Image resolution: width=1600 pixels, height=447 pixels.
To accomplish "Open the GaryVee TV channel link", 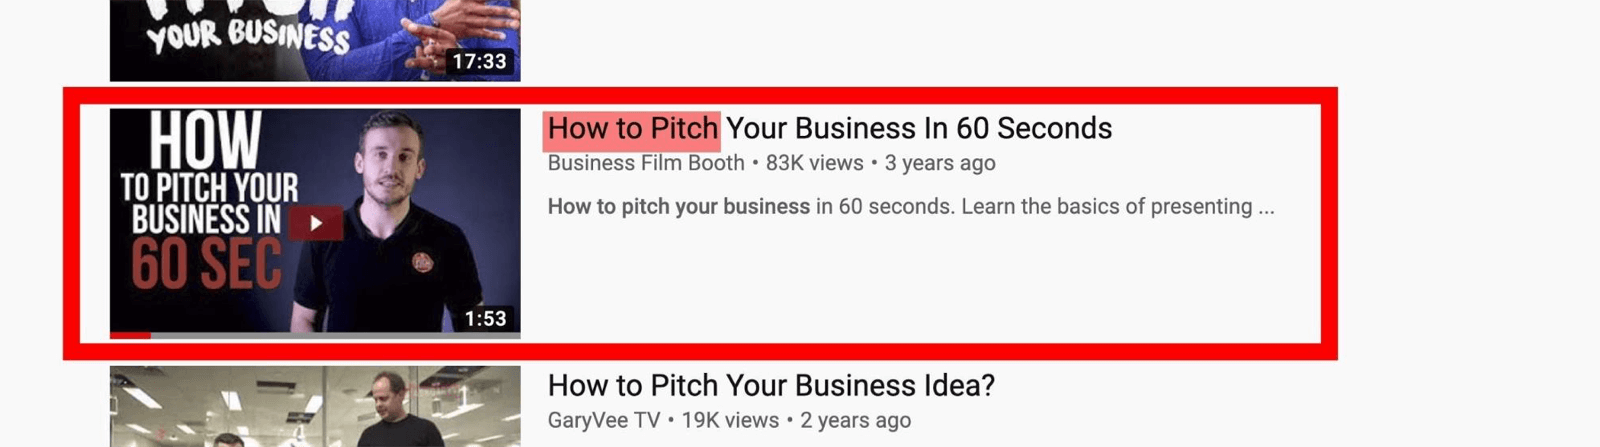I will [604, 420].
